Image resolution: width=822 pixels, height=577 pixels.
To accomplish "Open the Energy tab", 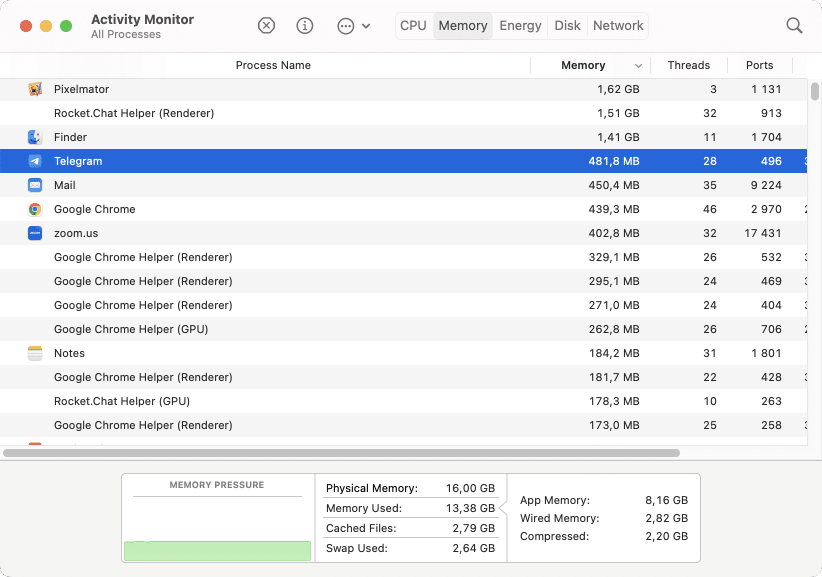I will point(520,26).
